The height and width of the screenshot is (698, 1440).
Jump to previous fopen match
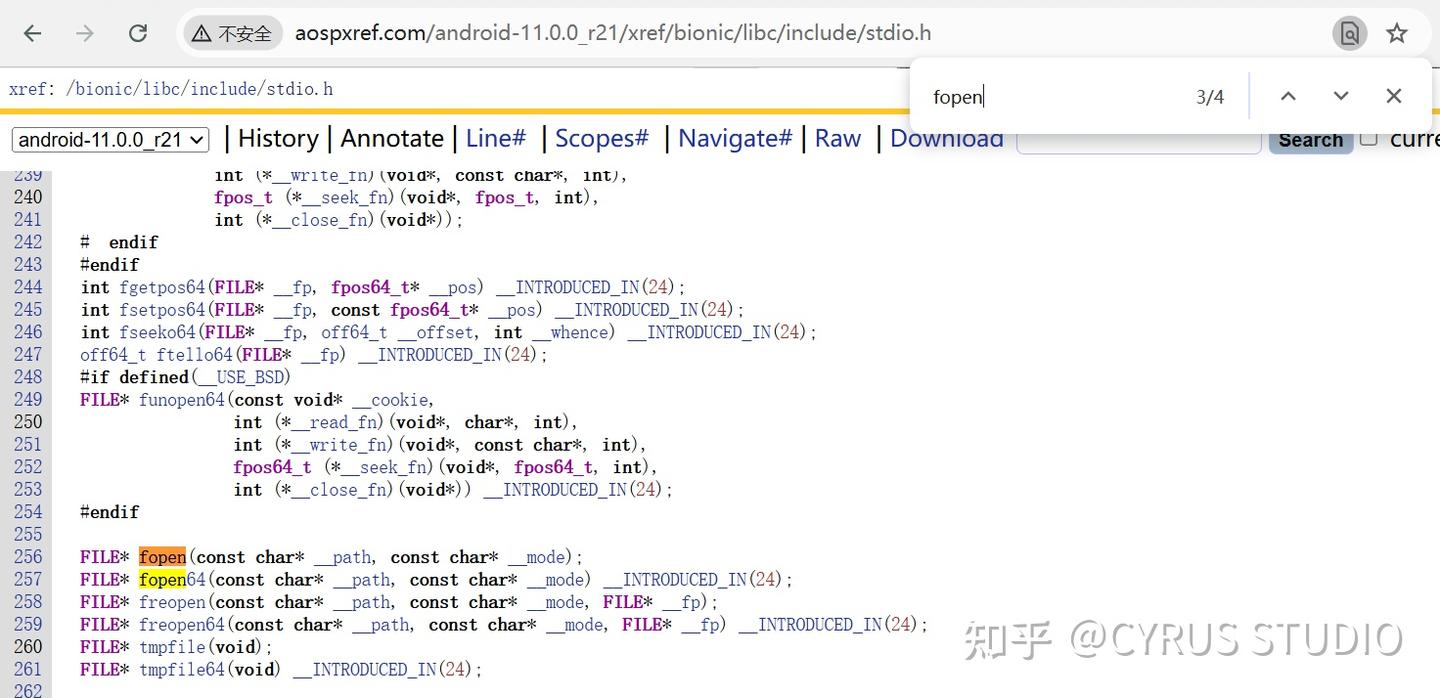coord(1288,96)
